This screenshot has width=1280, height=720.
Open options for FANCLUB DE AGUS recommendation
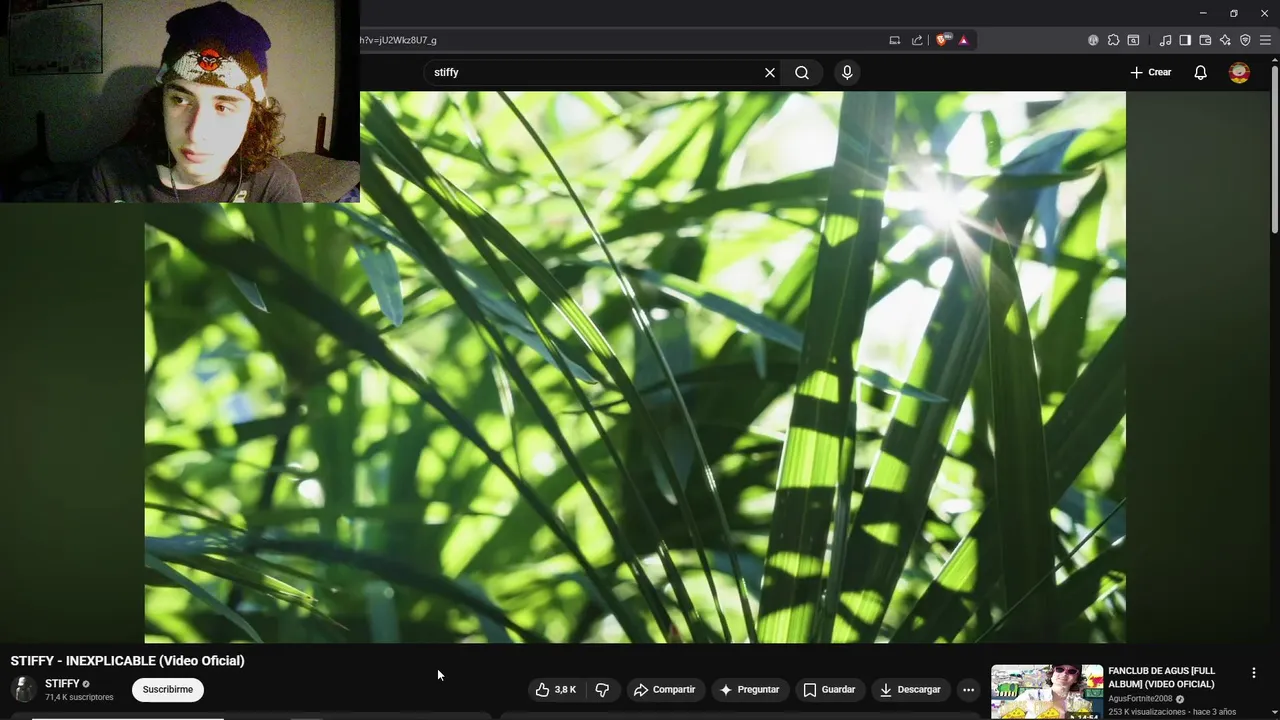[1253, 673]
